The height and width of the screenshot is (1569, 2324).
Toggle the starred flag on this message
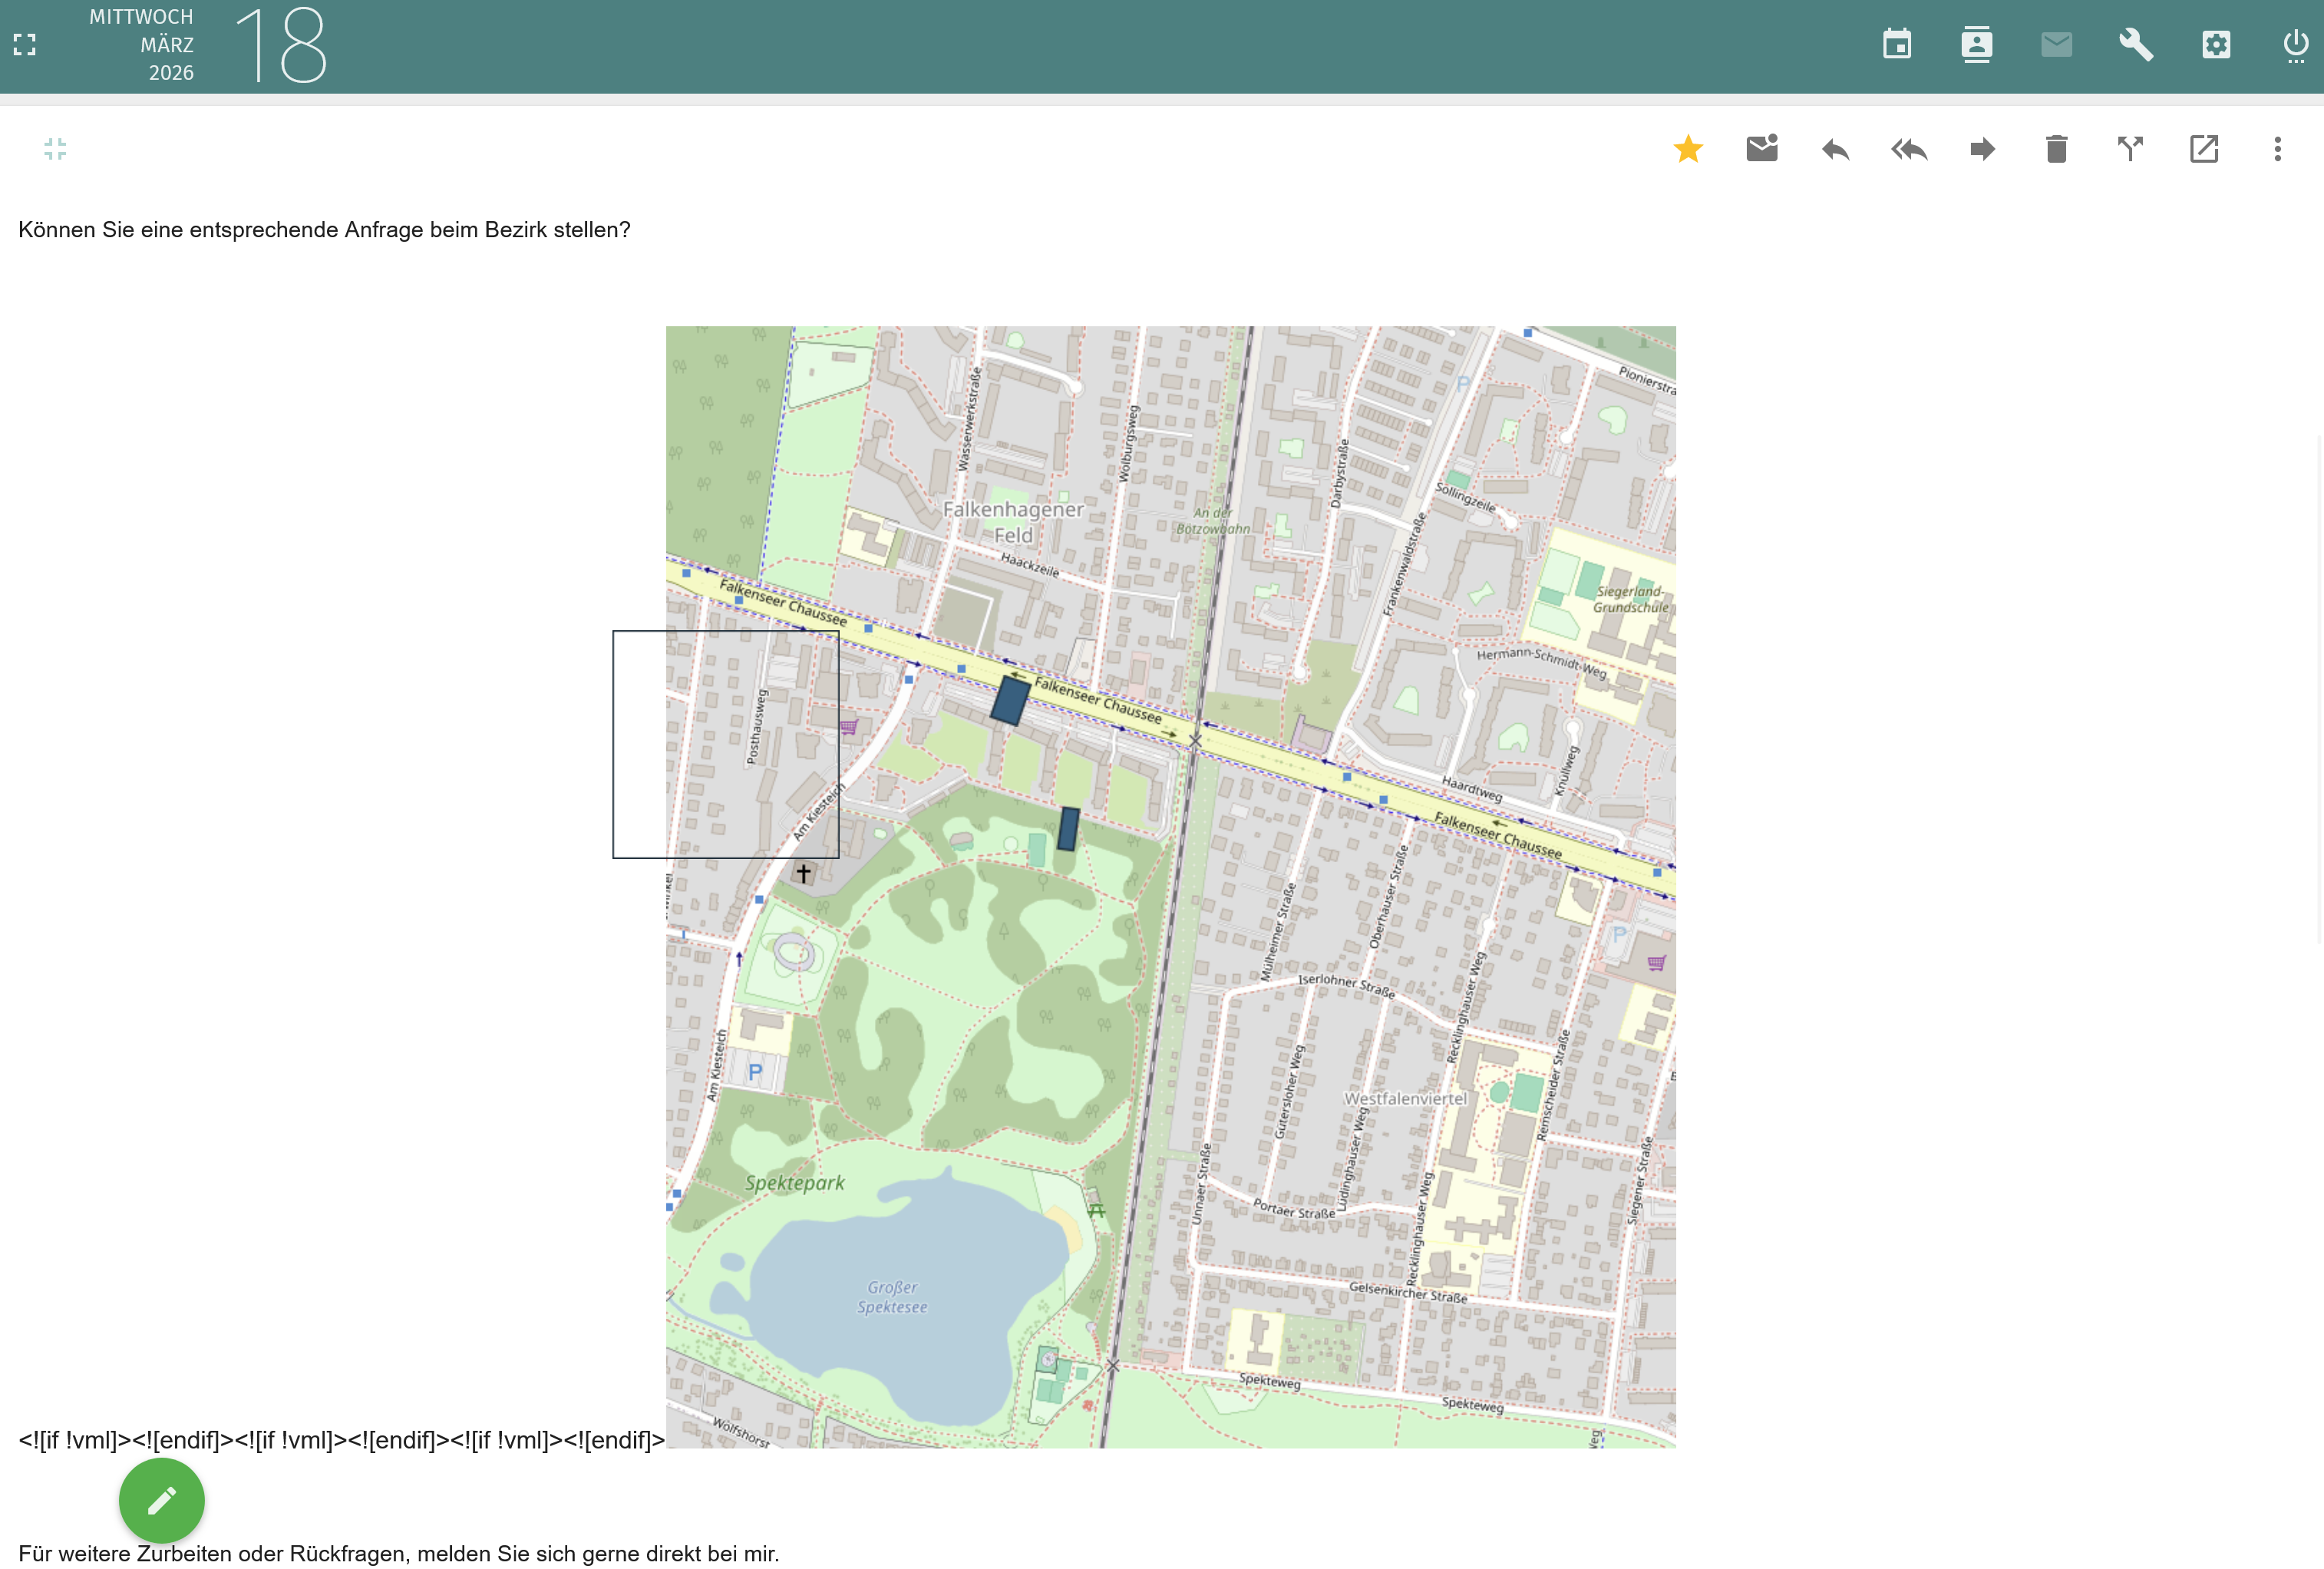tap(1688, 149)
